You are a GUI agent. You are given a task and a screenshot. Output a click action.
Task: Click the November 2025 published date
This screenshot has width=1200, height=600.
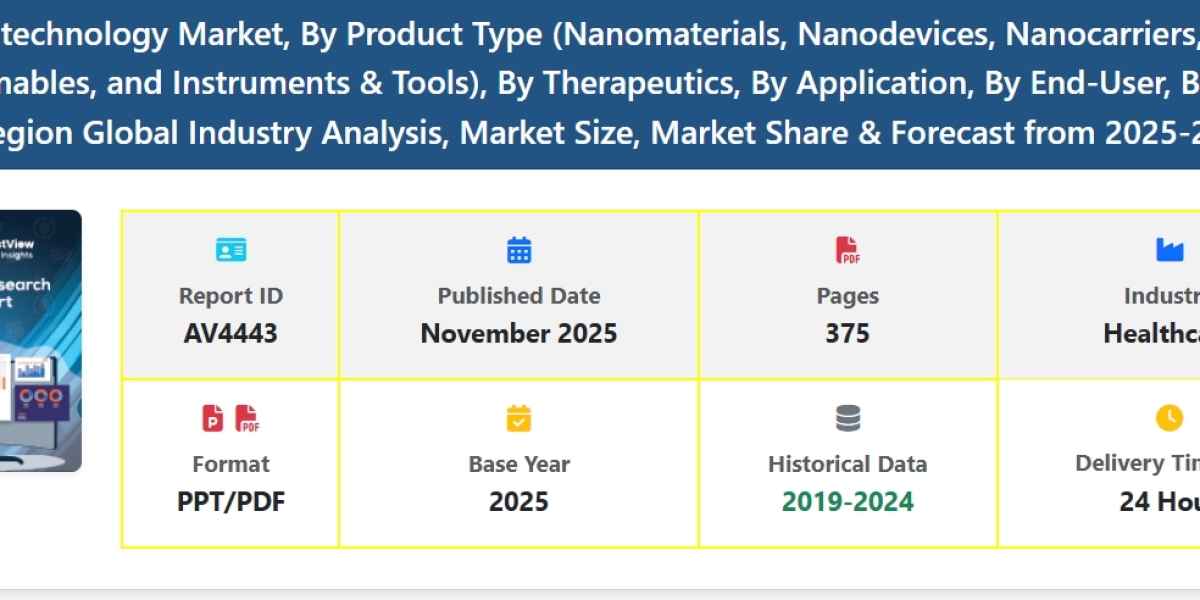point(519,333)
